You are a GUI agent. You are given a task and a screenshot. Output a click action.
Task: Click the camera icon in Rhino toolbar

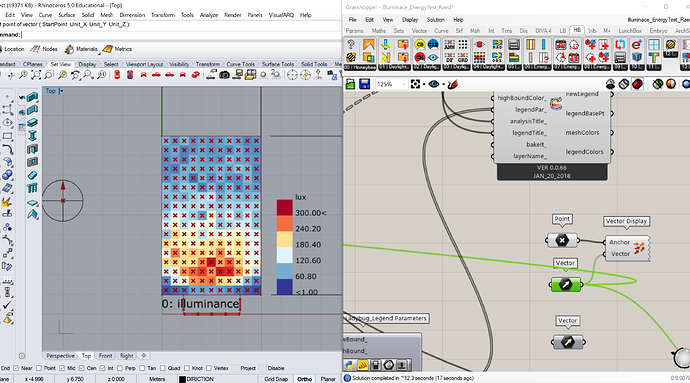224,75
